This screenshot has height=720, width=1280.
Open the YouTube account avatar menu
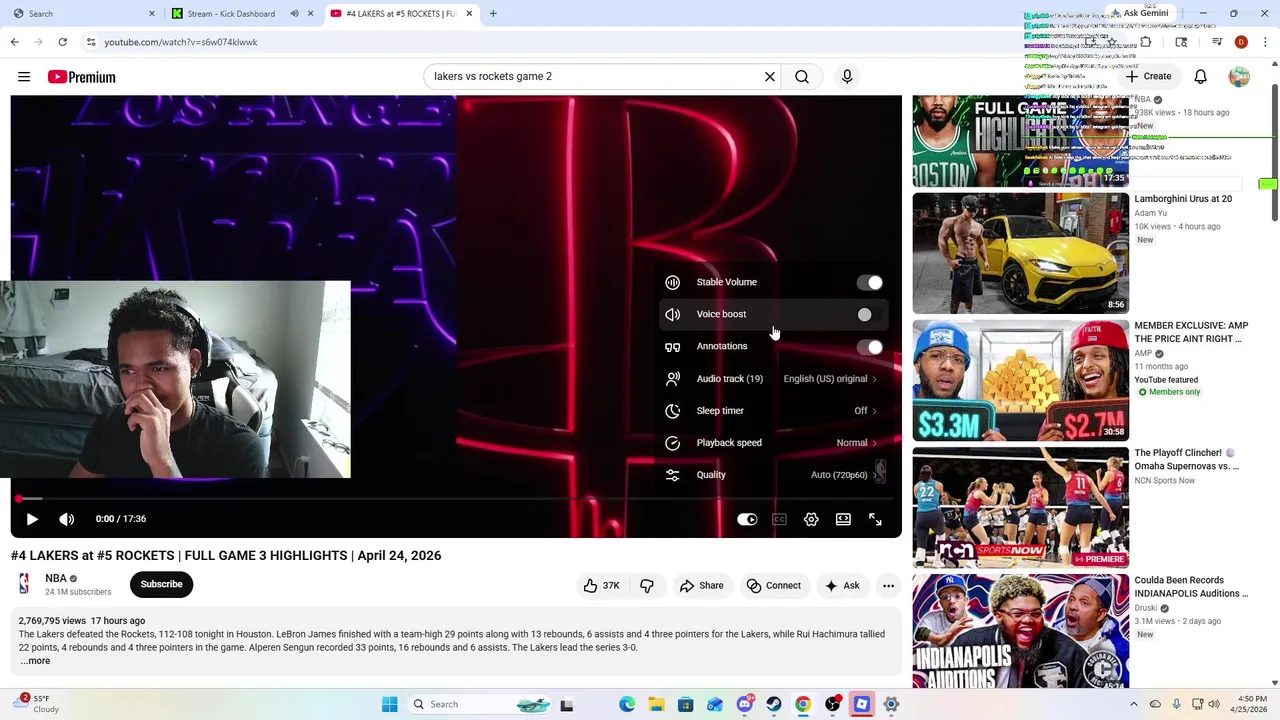[x=1239, y=77]
